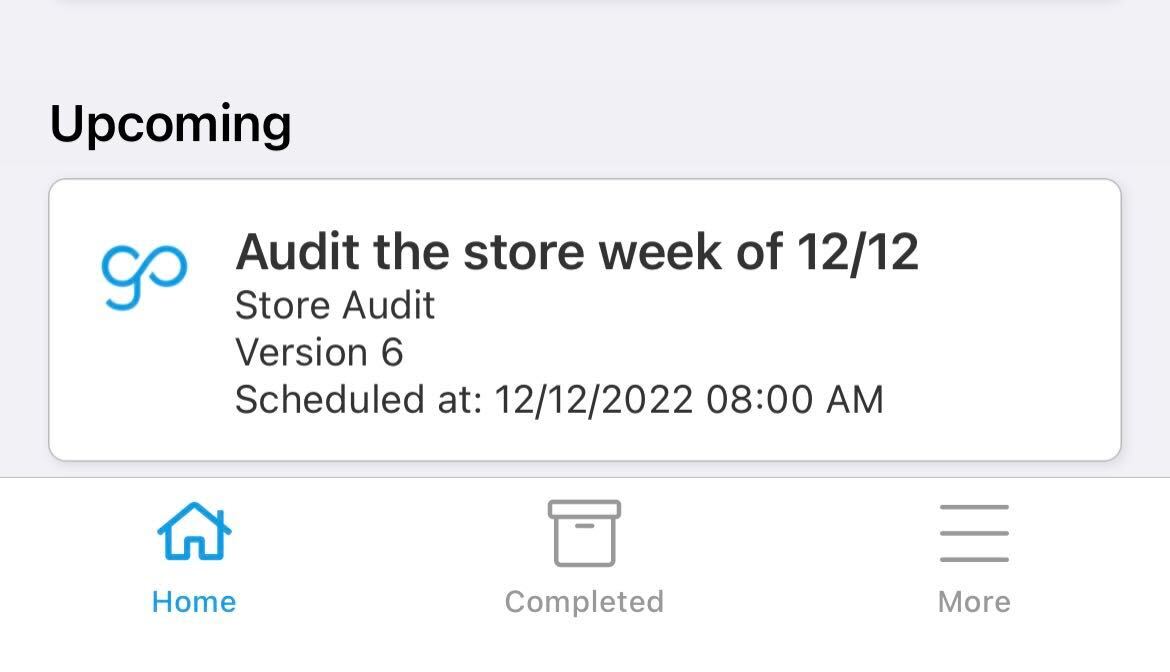Tap the Upcoming section header
Screen dimensions: 1170x672
172,122
